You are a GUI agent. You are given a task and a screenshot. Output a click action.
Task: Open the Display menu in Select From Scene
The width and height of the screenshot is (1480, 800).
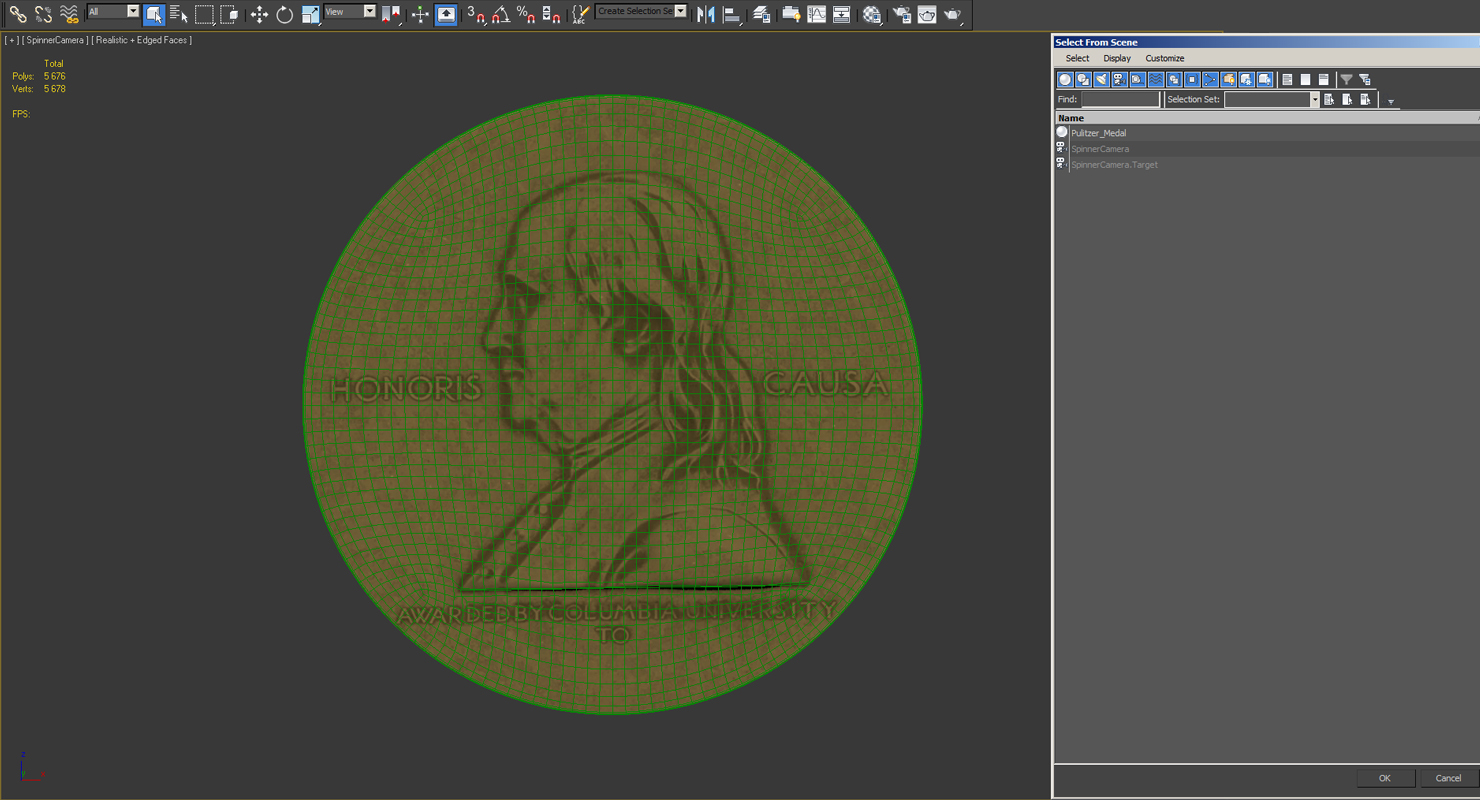1117,58
